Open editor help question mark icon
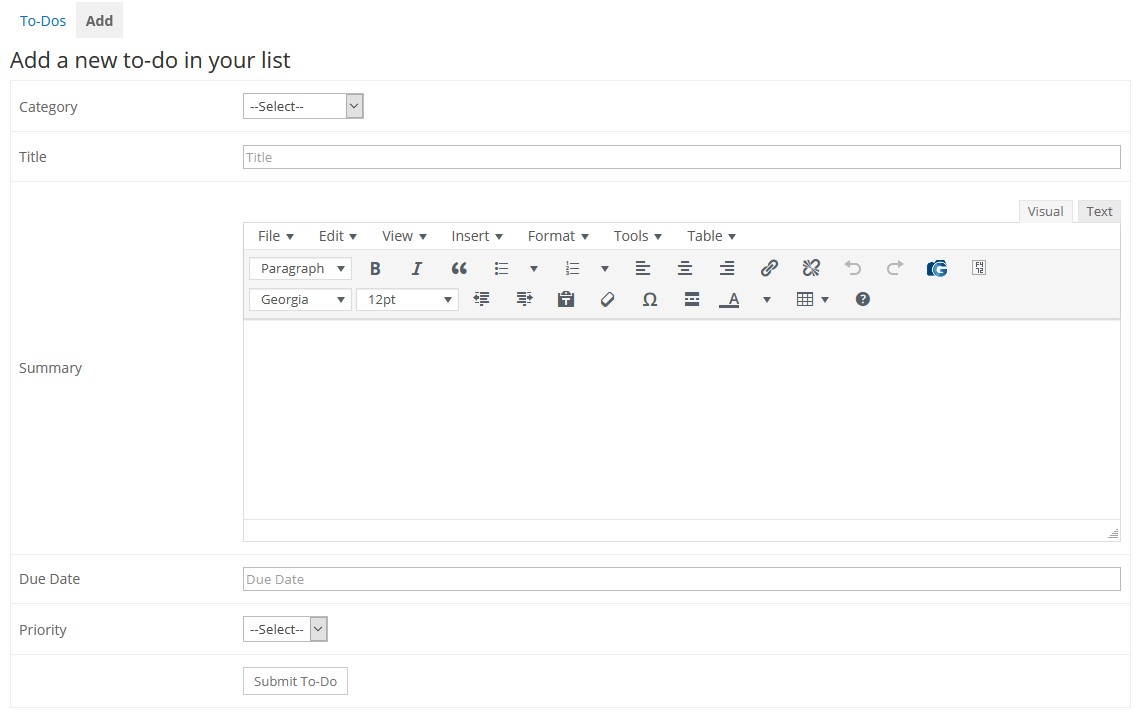This screenshot has height=719, width=1142. click(x=863, y=299)
